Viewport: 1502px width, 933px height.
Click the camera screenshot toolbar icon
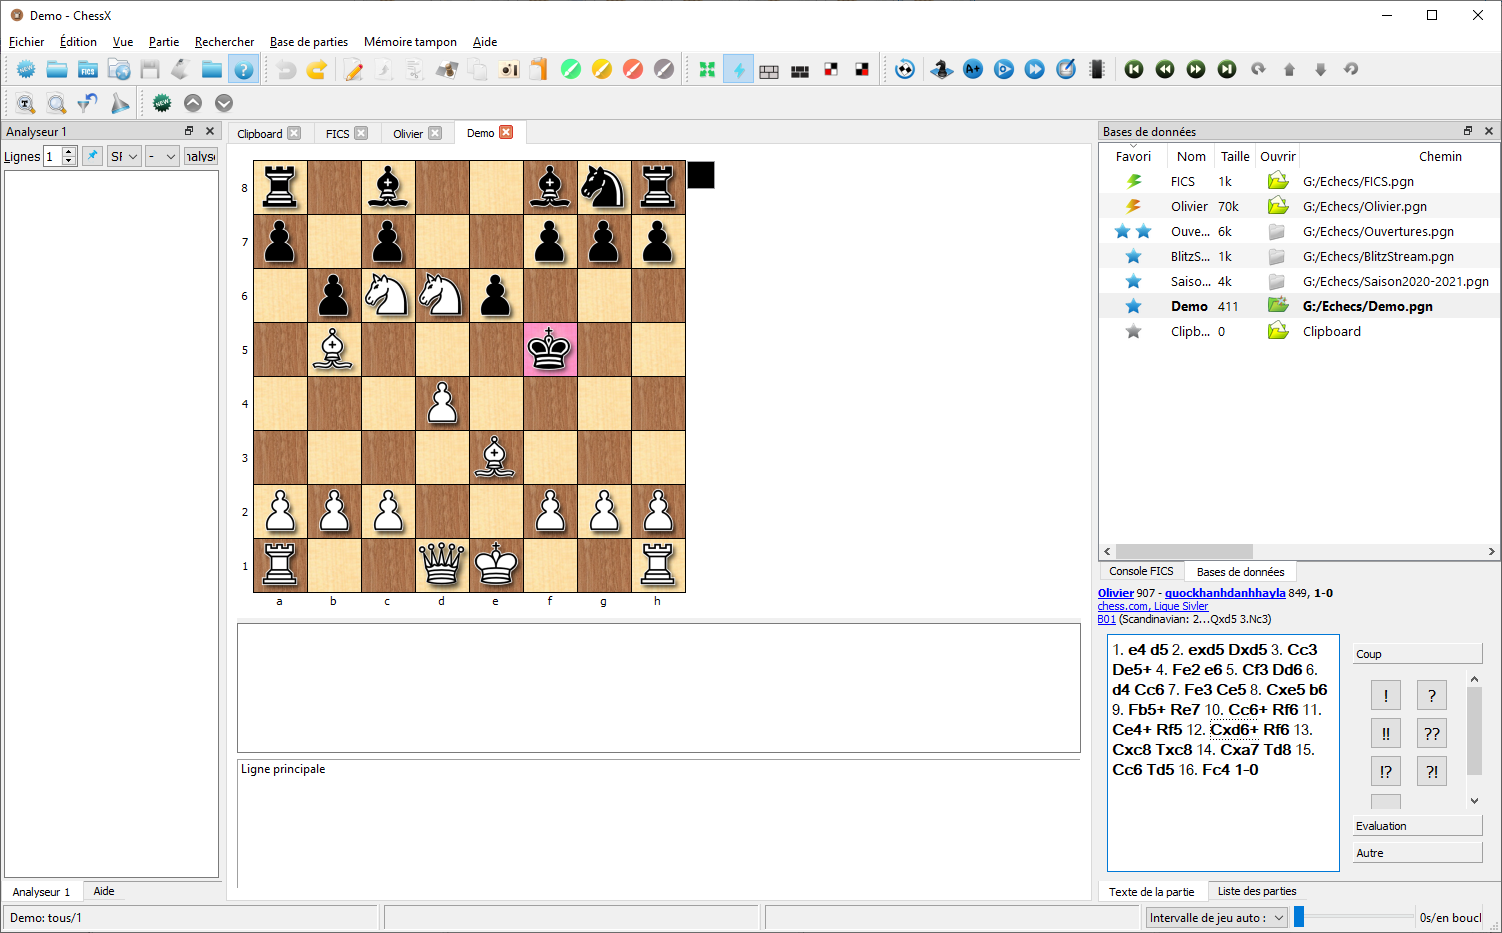[509, 69]
